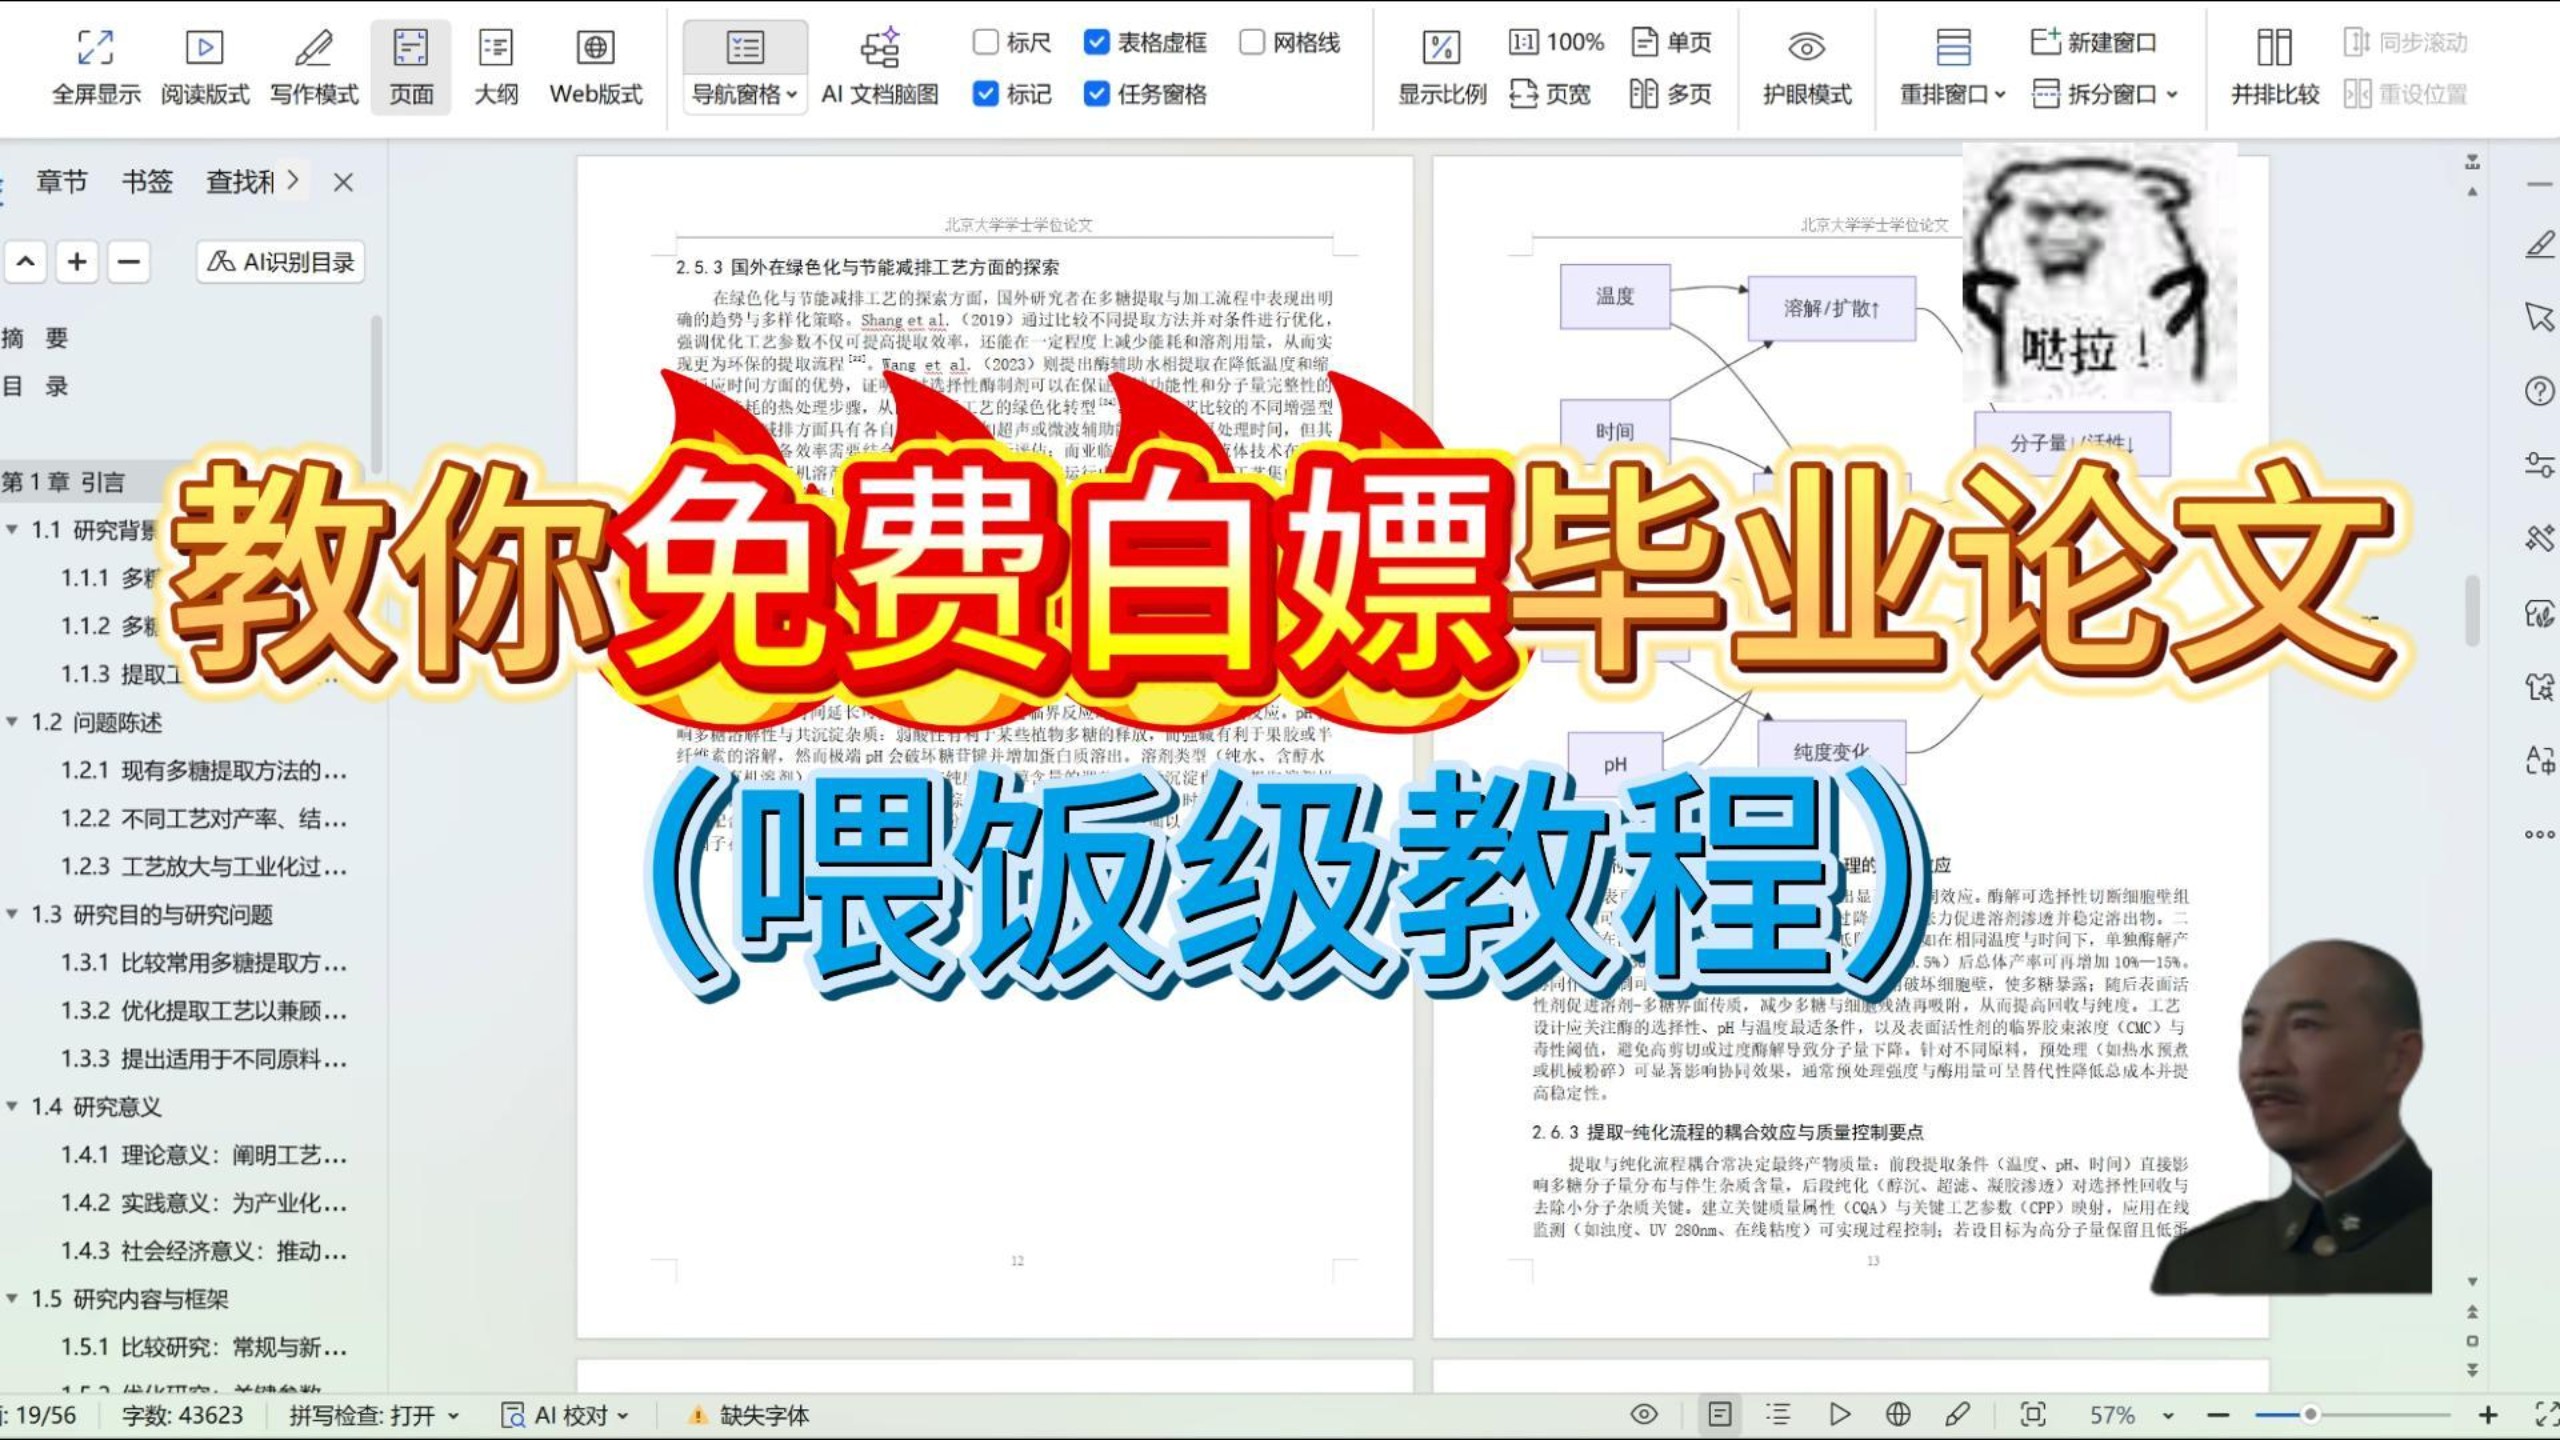Click the 显示比例 zoom ratio icon
The image size is (2560, 1440).
tap(1441, 47)
